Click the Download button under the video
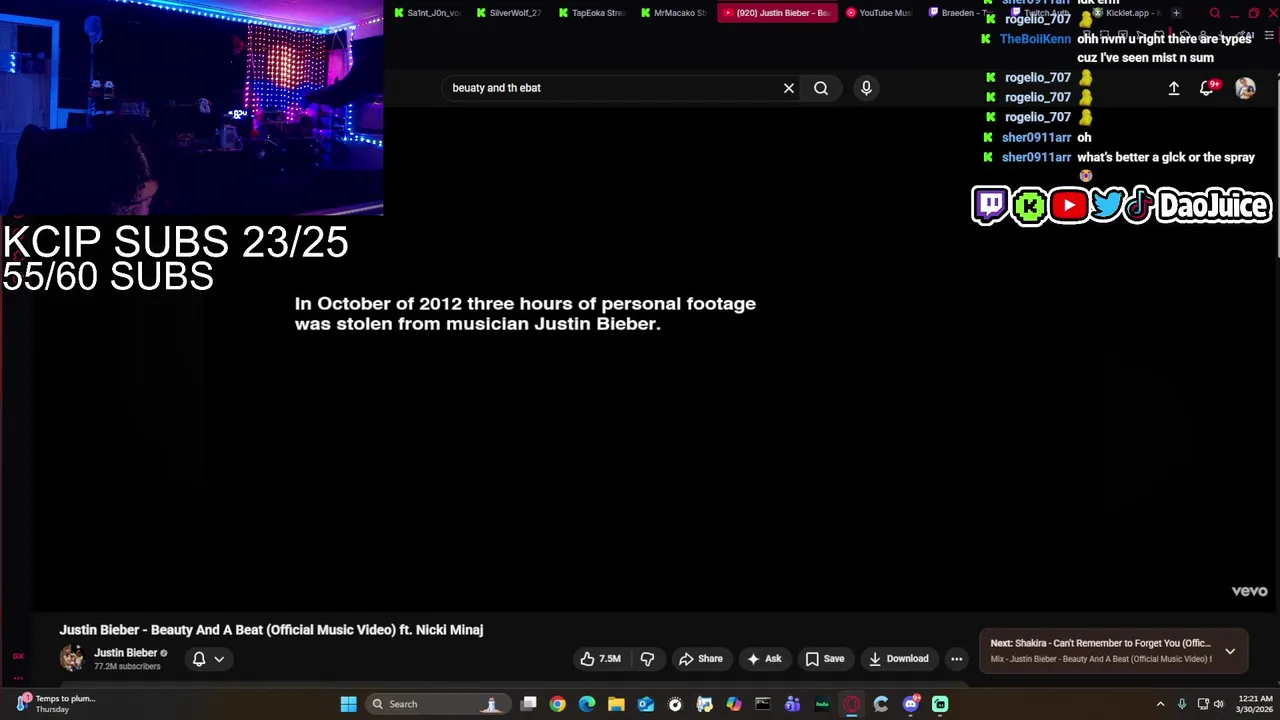The height and width of the screenshot is (720, 1280). click(x=898, y=659)
